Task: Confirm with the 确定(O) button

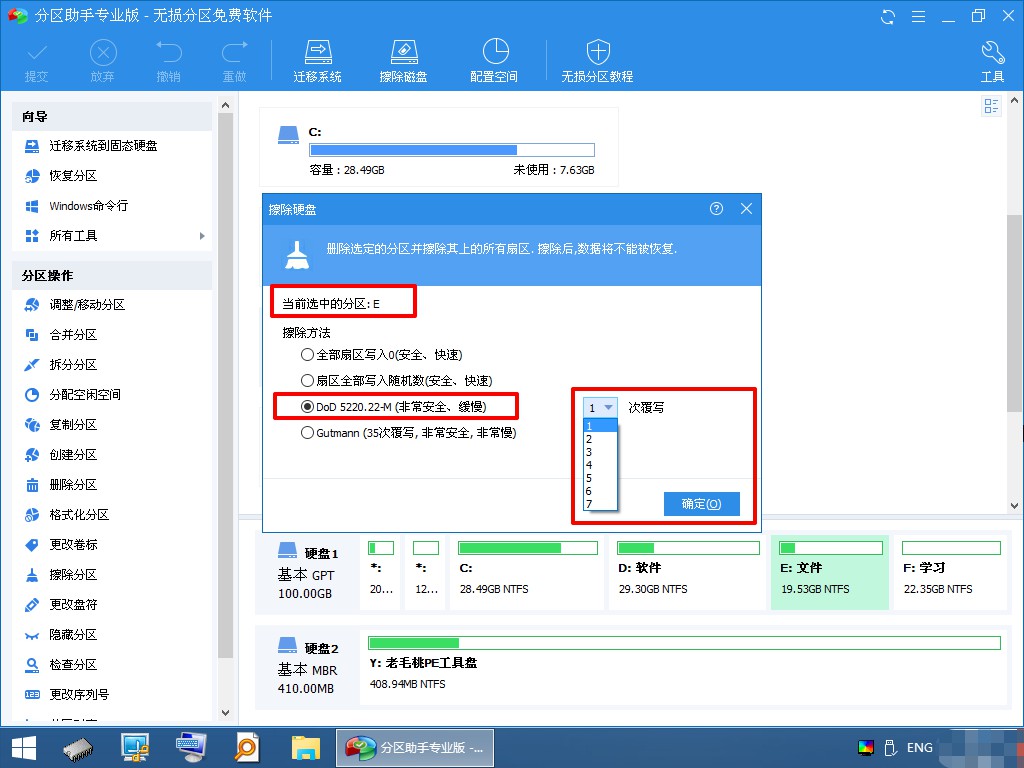Action: tap(701, 504)
